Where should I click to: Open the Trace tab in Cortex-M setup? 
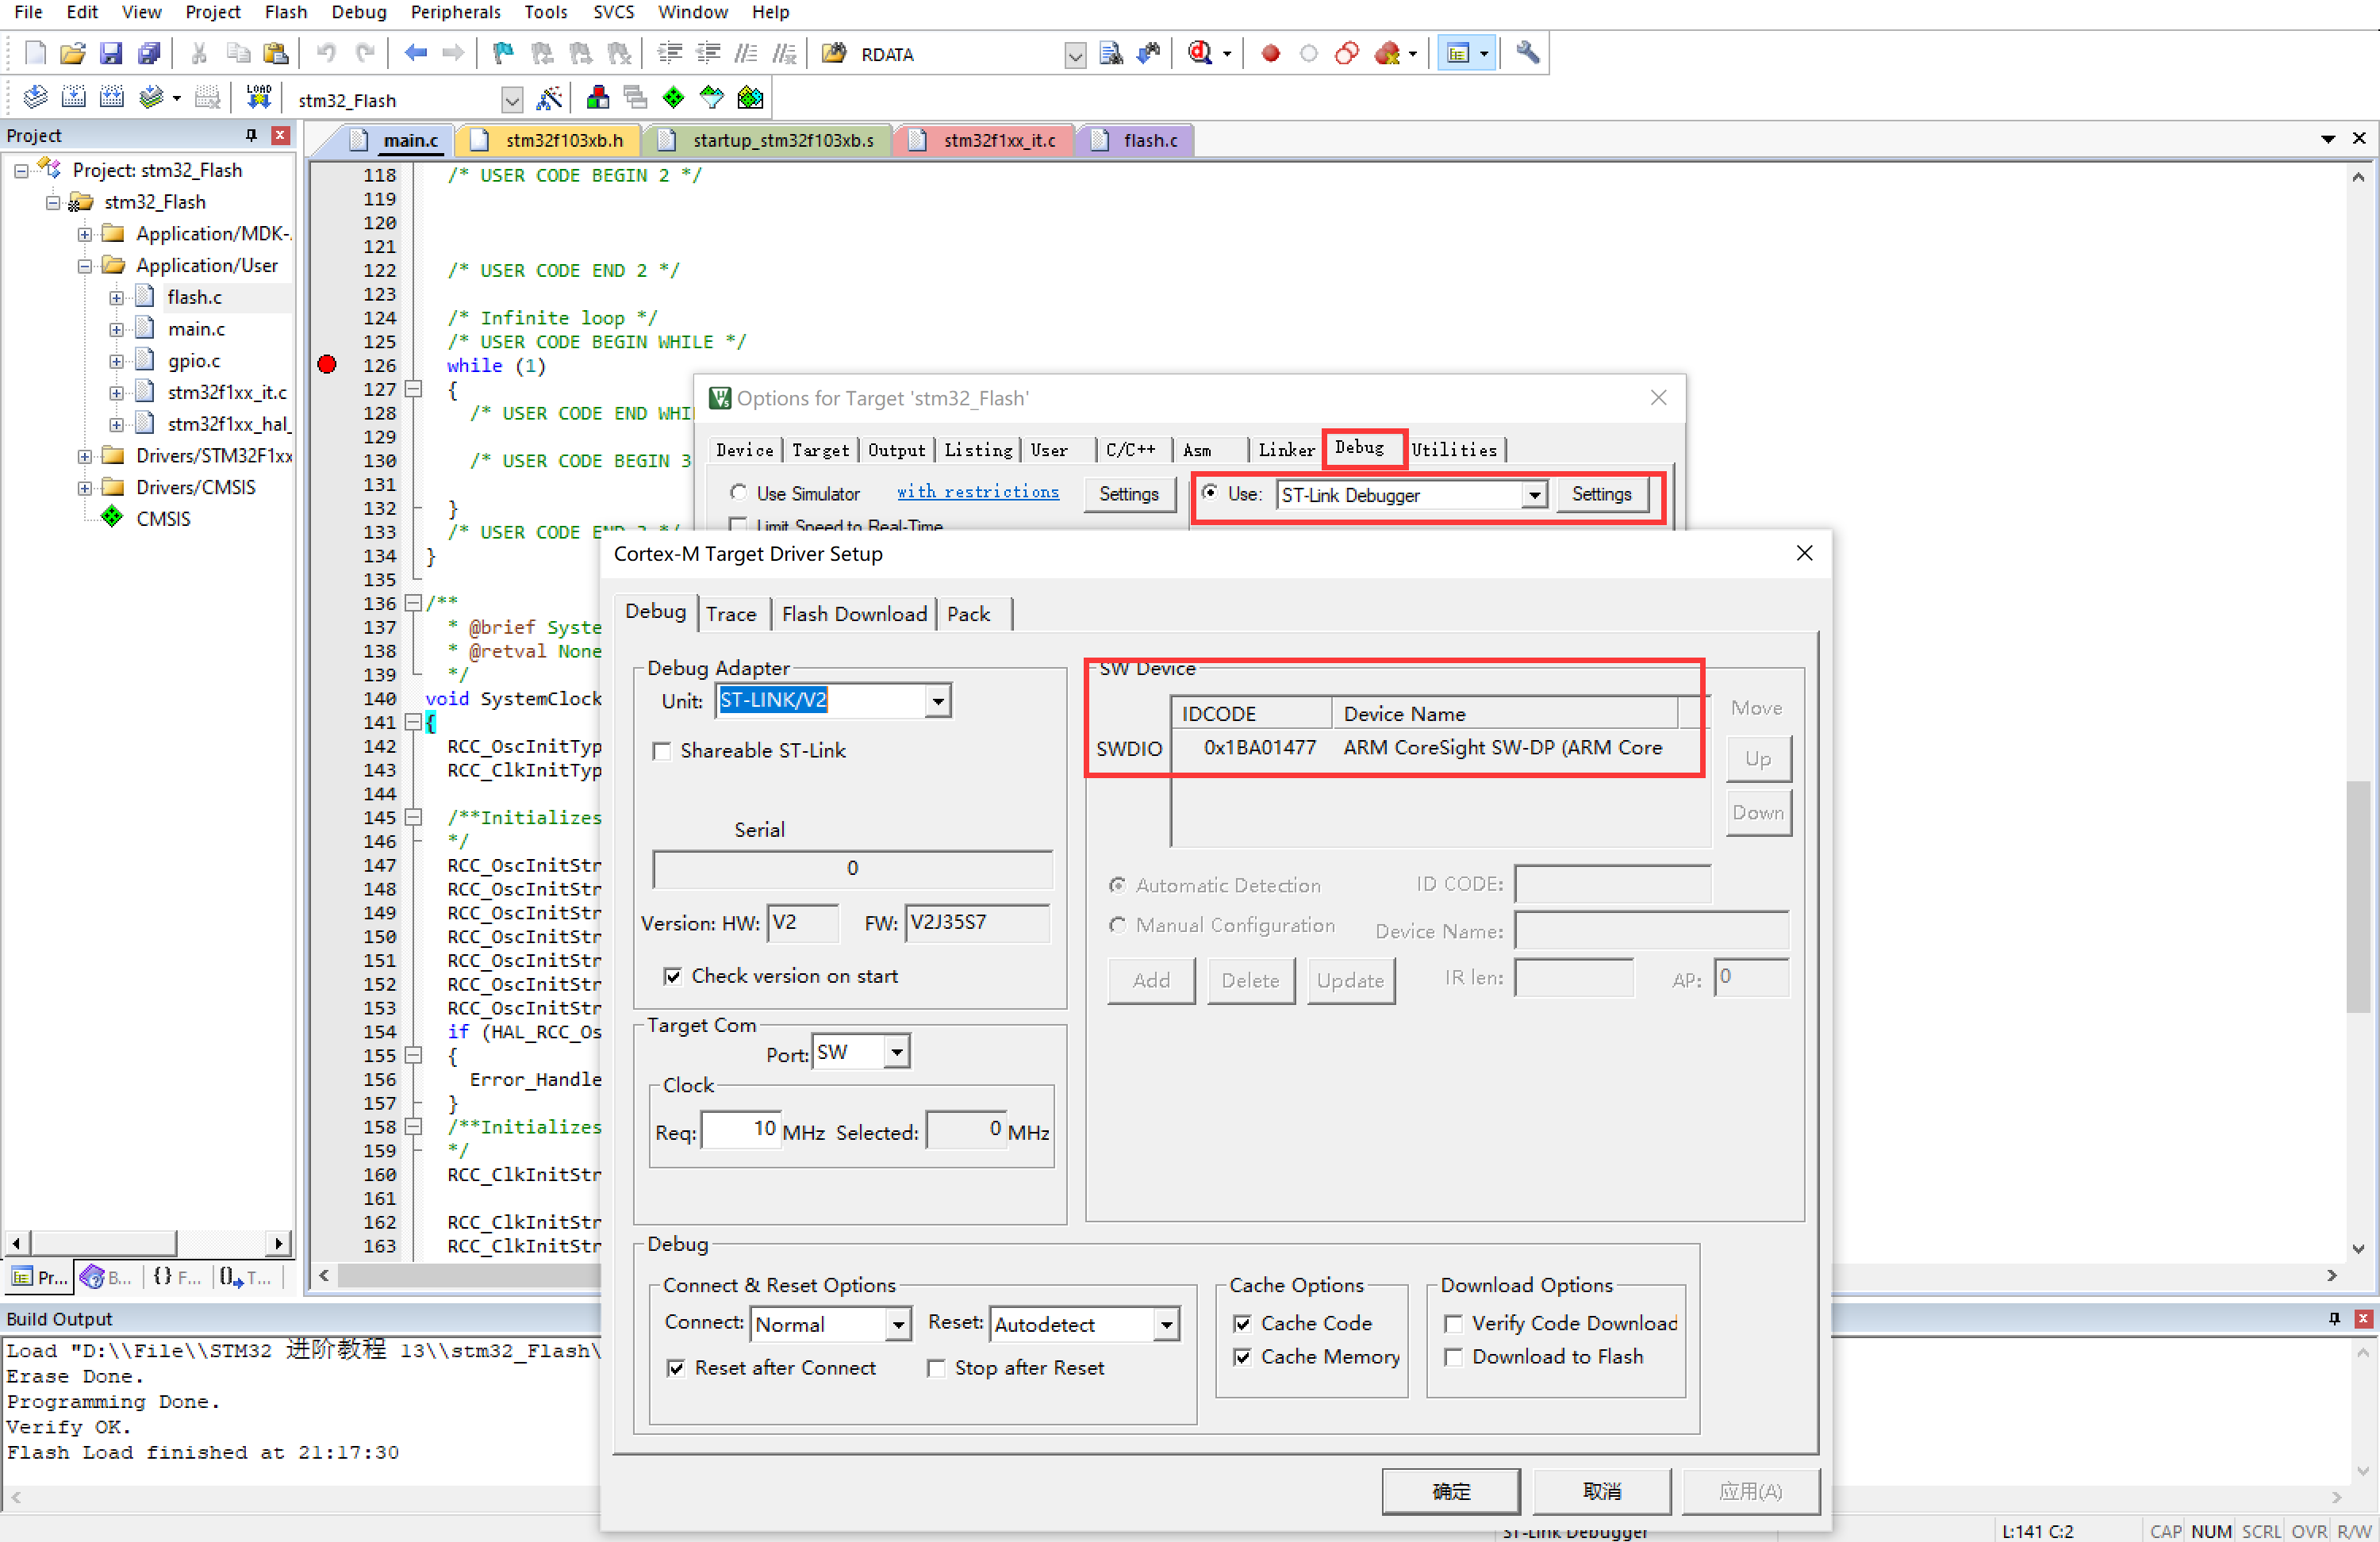pyautogui.click(x=727, y=612)
